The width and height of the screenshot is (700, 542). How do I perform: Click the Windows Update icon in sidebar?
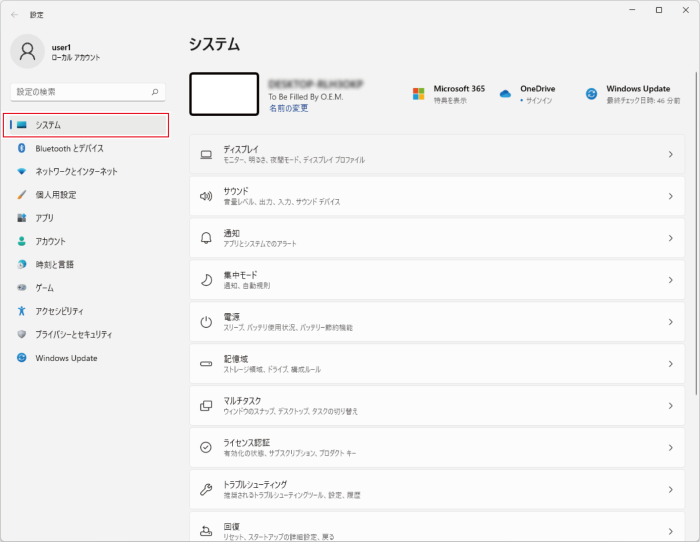[x=21, y=358]
